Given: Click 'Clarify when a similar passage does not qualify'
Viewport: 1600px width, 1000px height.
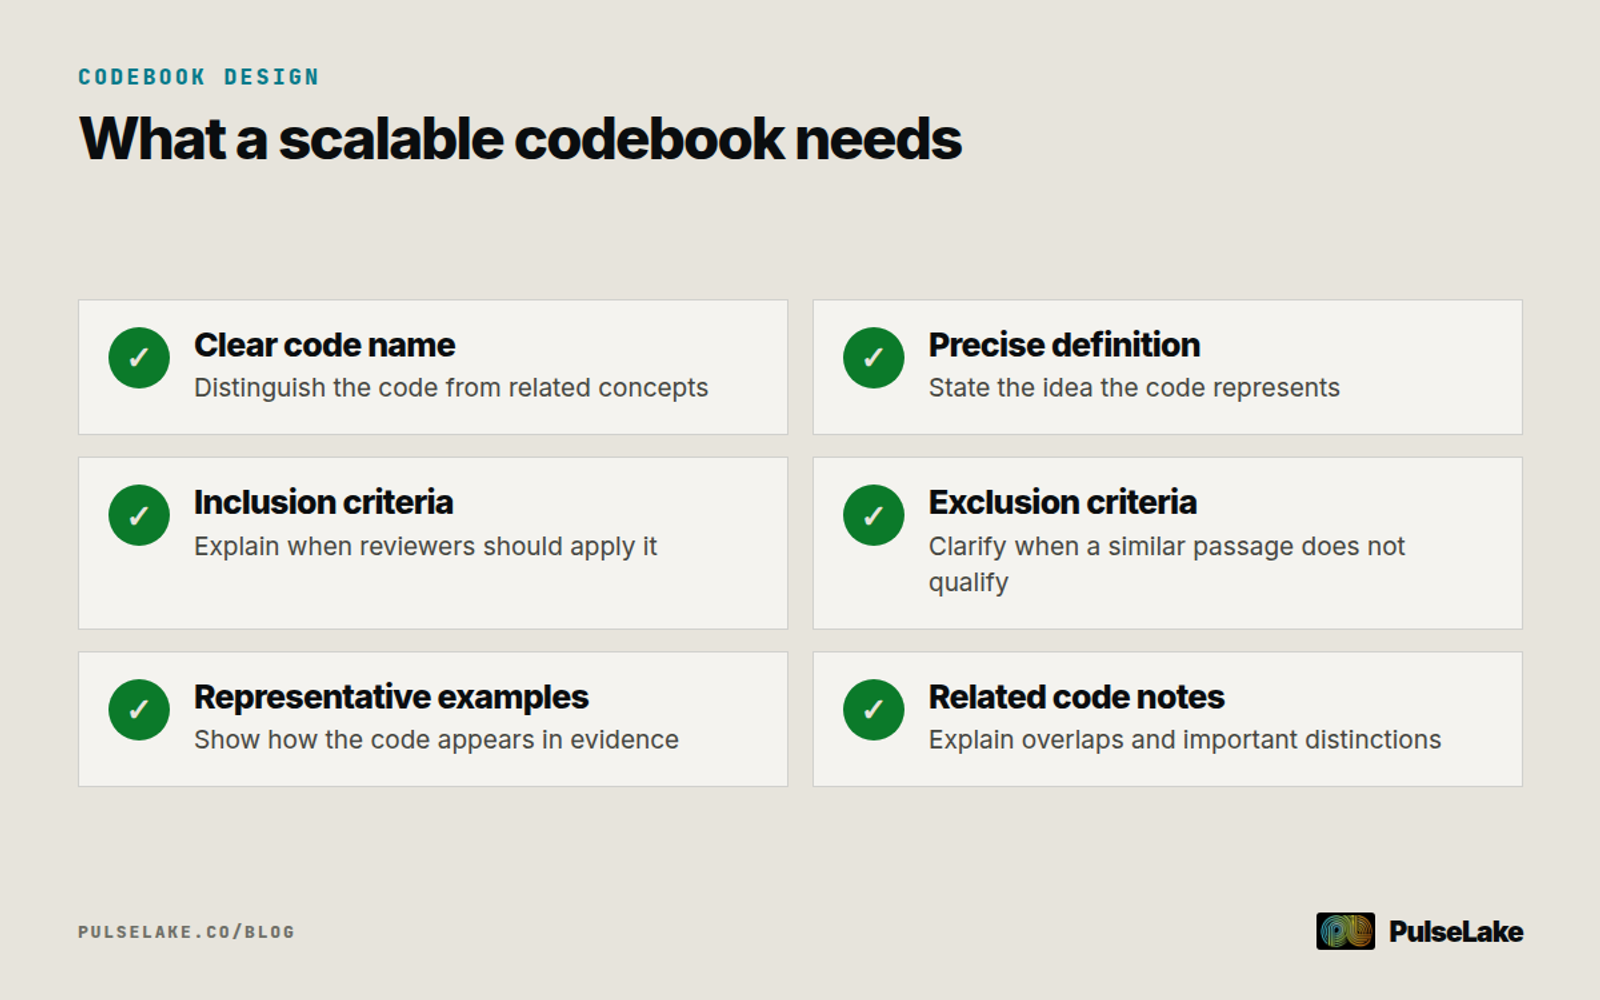Looking at the screenshot, I should pos(1167,564).
